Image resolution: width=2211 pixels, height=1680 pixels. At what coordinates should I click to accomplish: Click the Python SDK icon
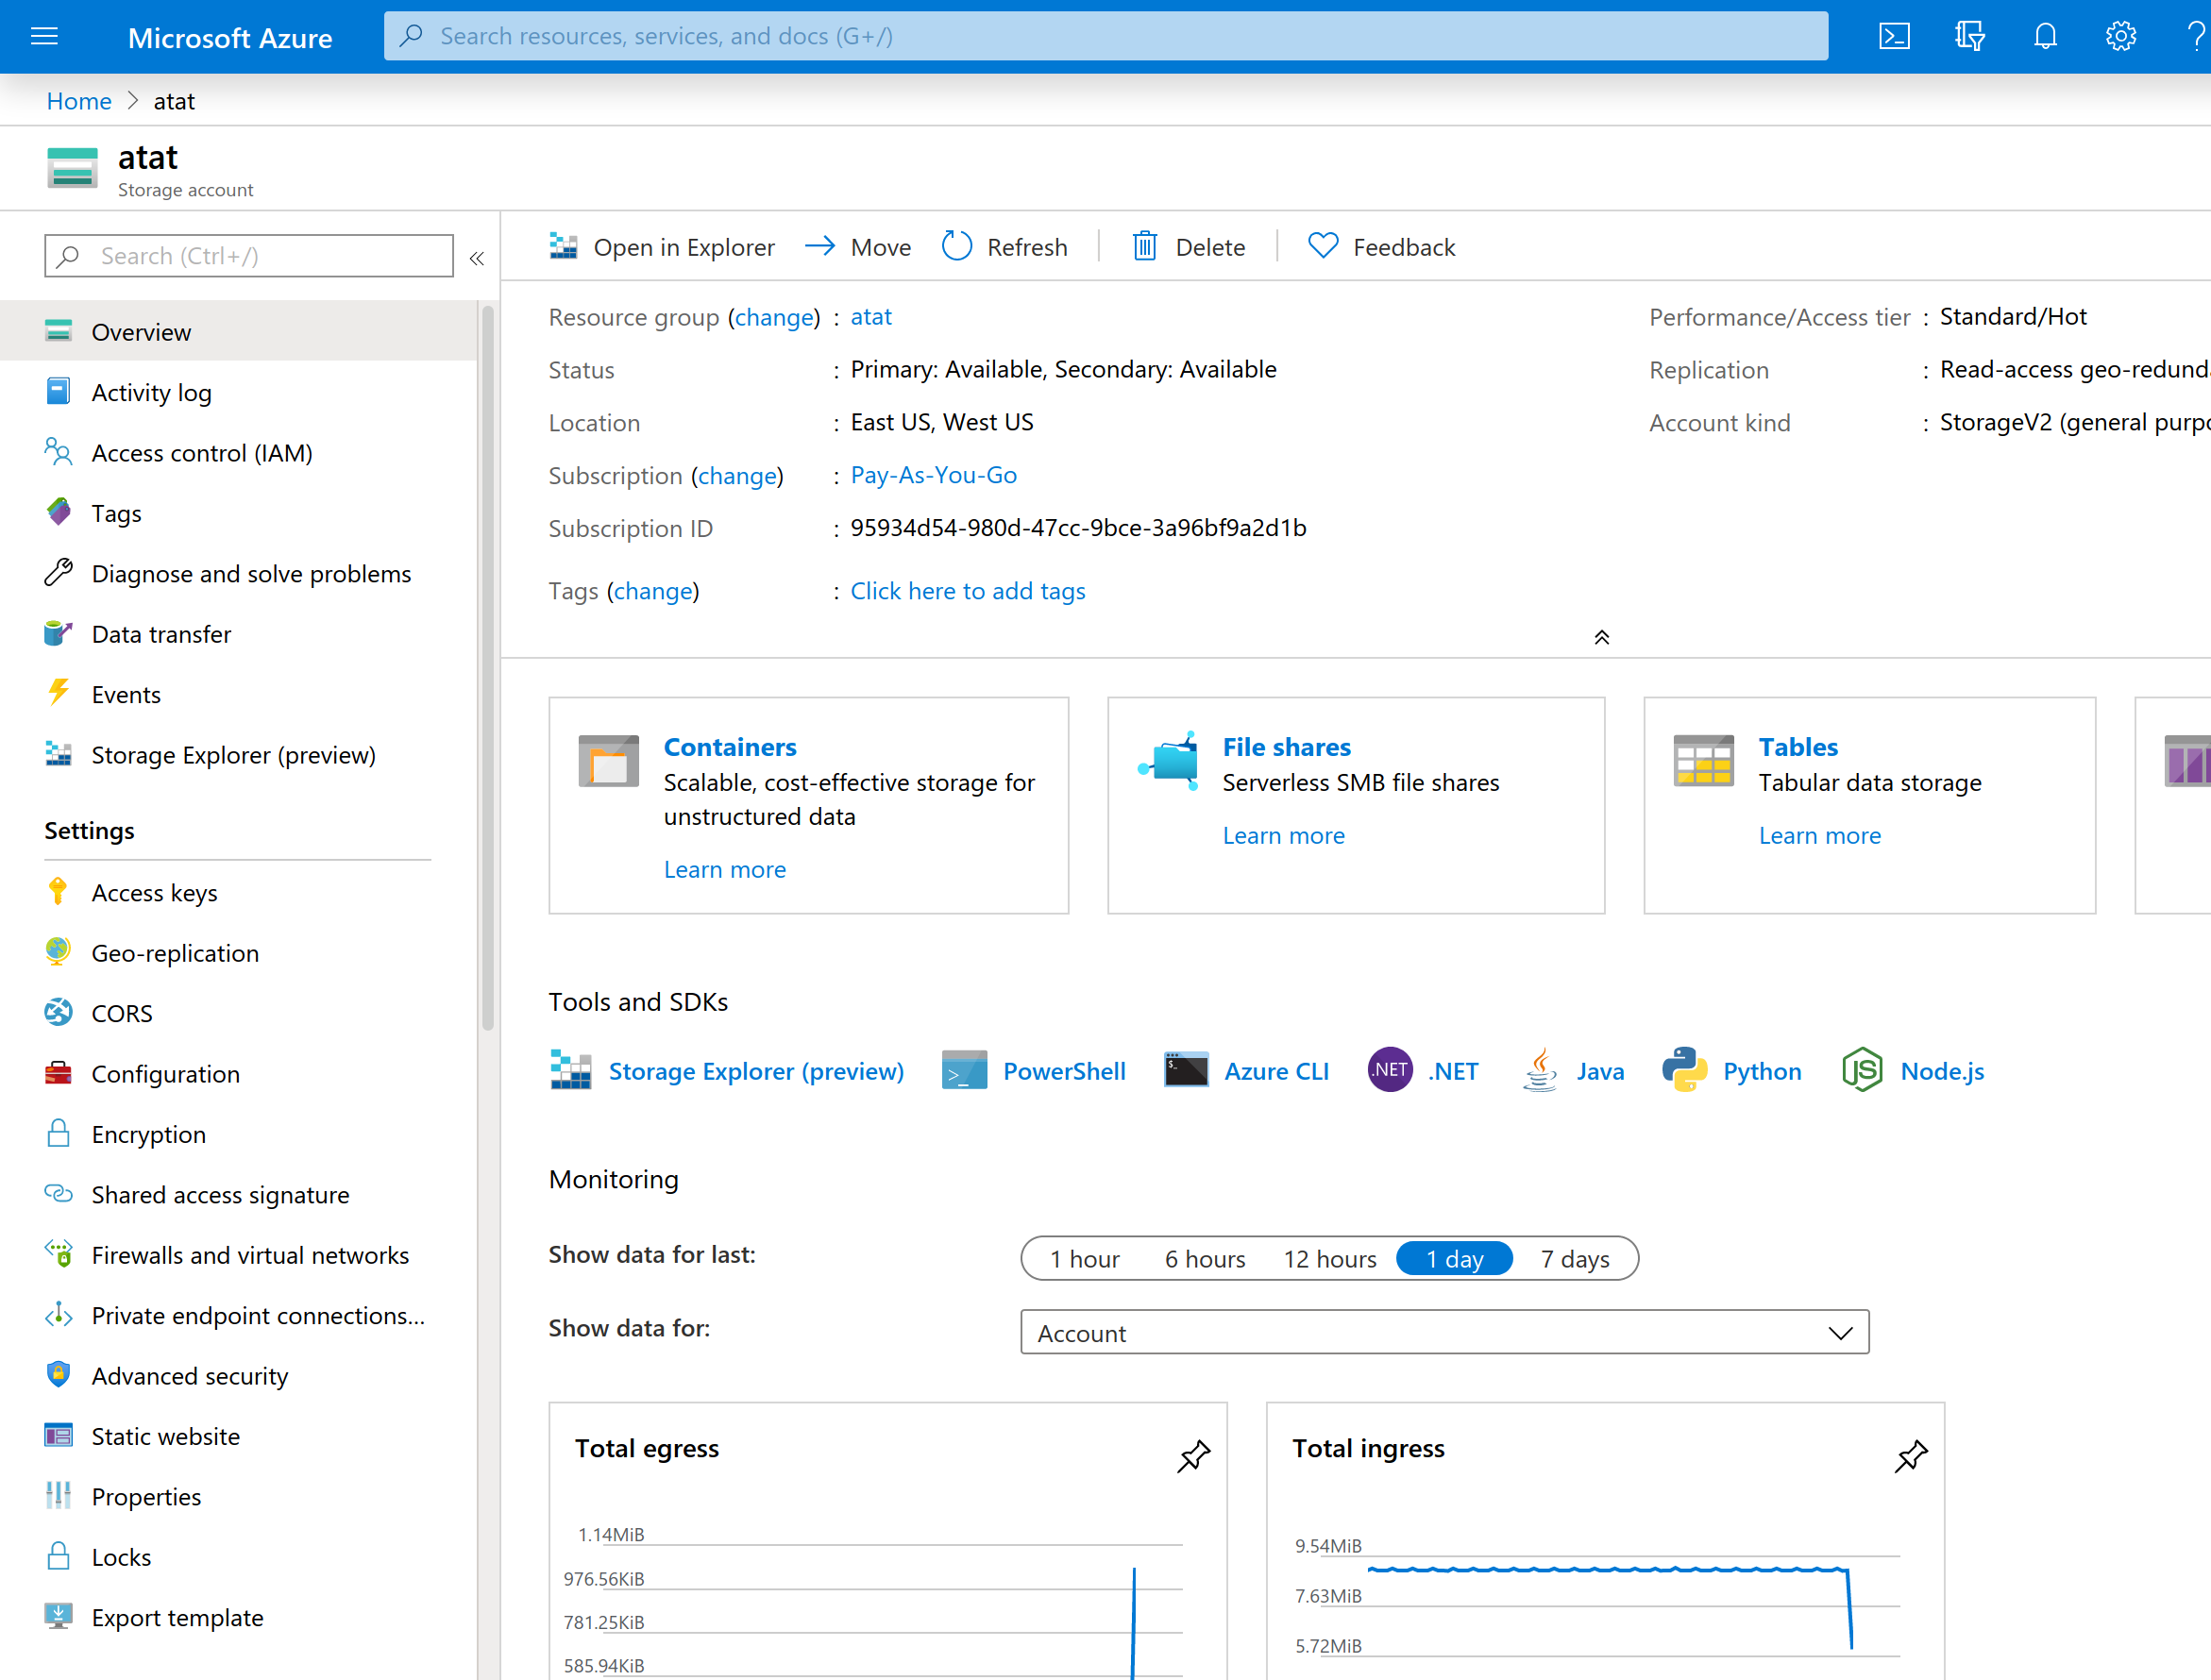1685,1069
